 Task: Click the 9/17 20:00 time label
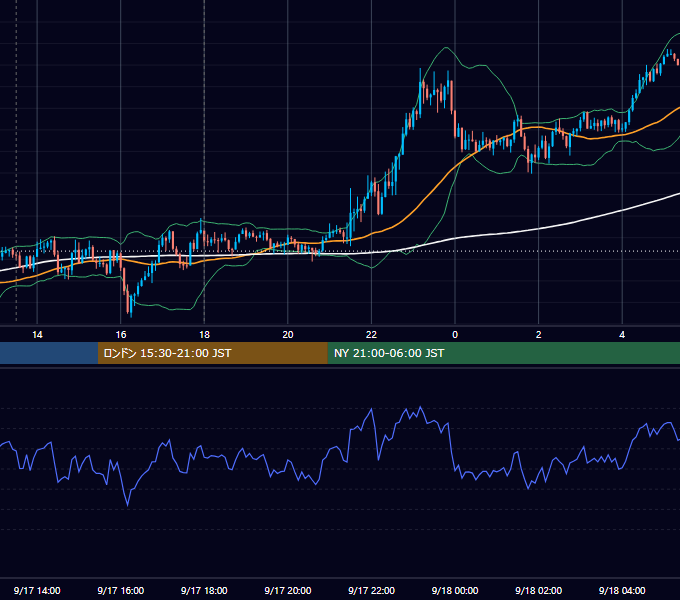point(288,590)
